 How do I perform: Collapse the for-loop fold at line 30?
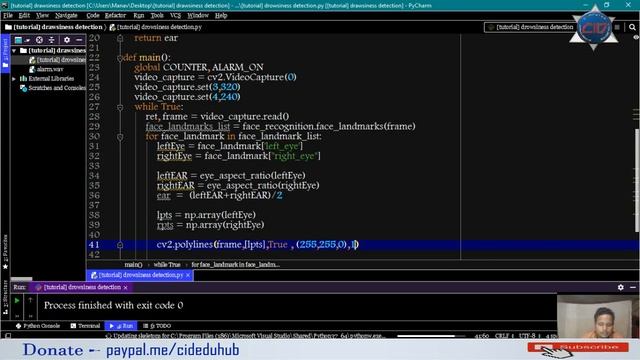(120, 137)
